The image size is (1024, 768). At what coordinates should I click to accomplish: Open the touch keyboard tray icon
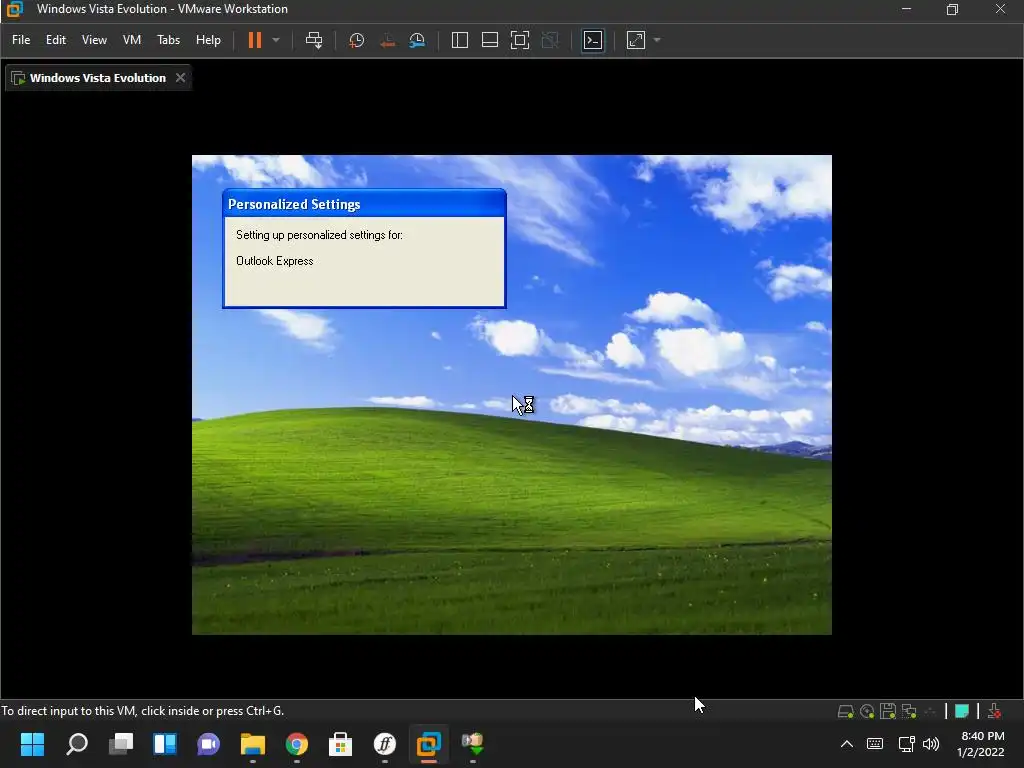[875, 744]
